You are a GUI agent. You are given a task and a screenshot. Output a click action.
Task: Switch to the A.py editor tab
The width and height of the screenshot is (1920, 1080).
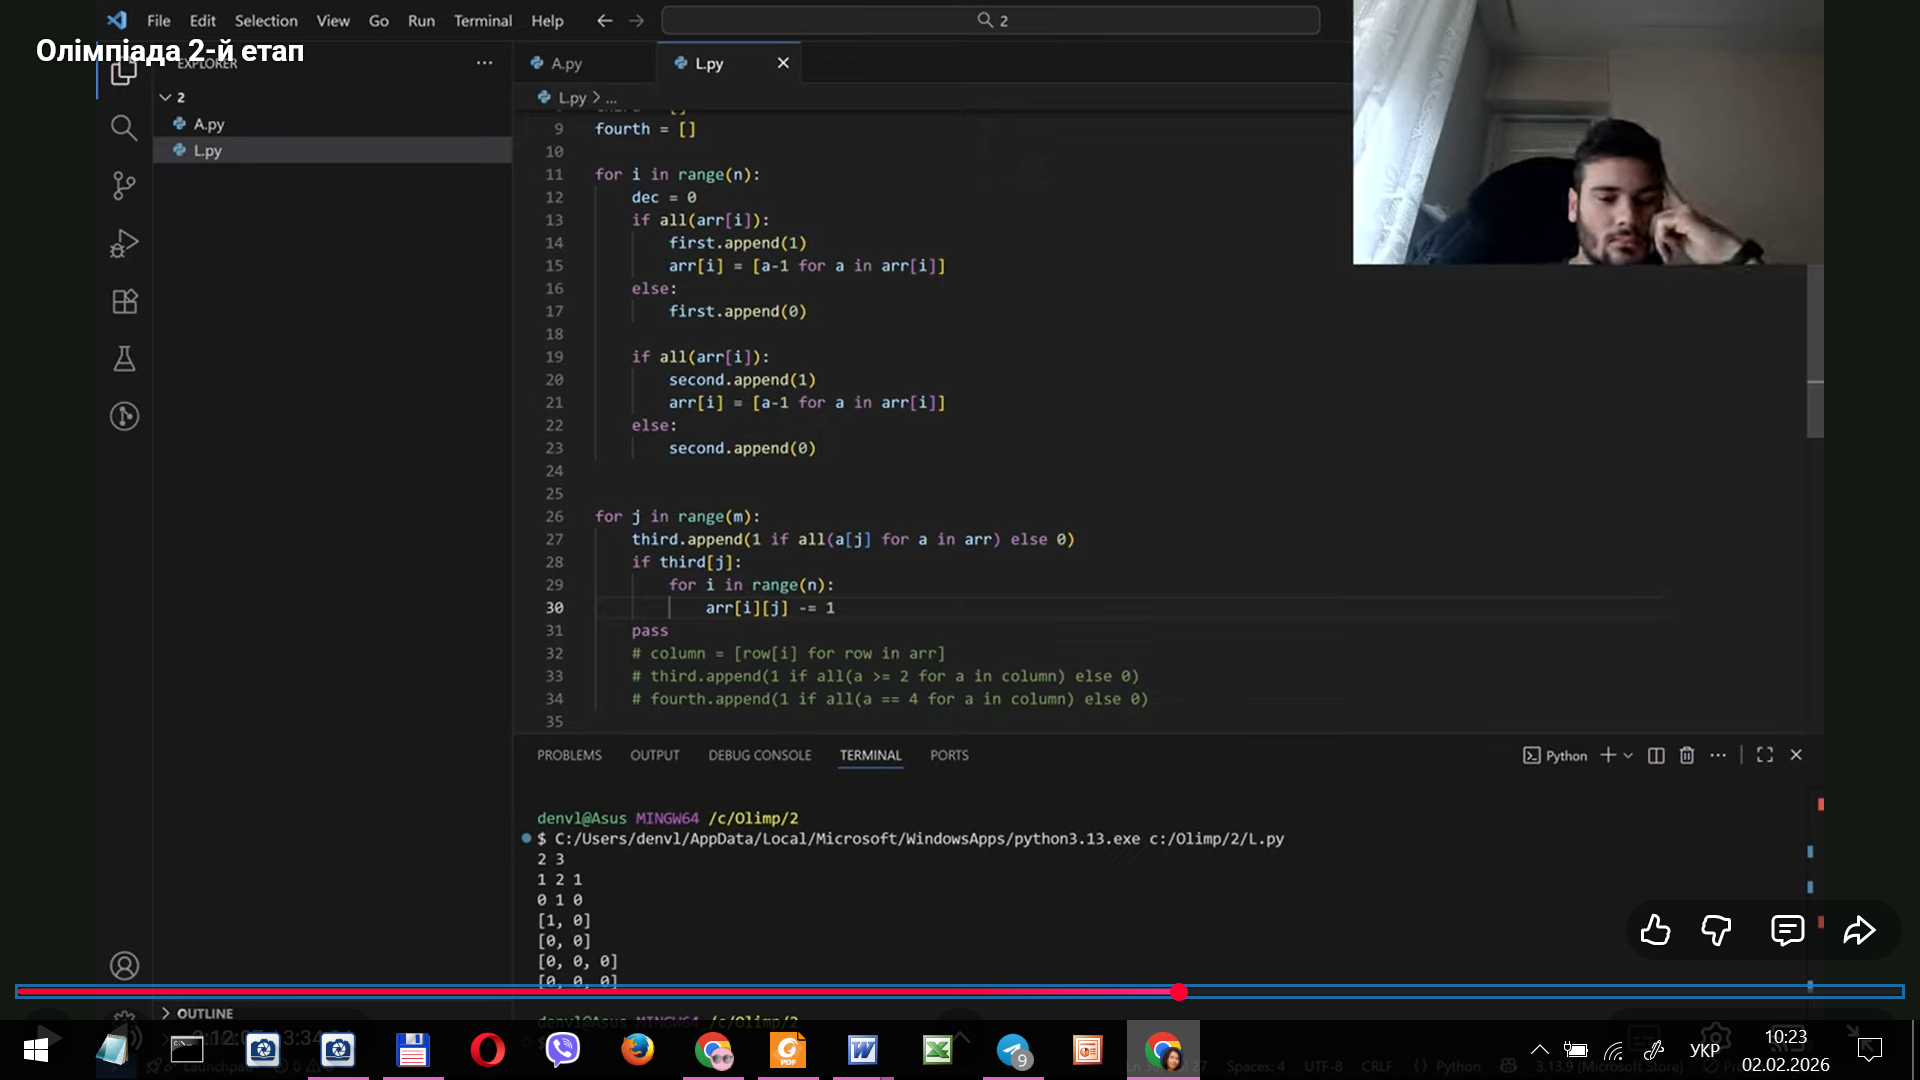coord(566,63)
